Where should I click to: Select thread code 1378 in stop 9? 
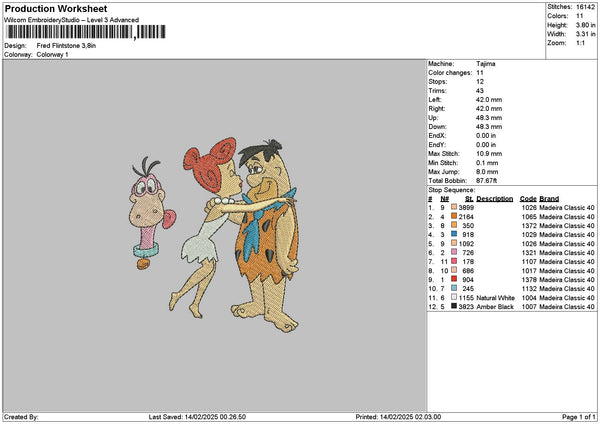529,280
